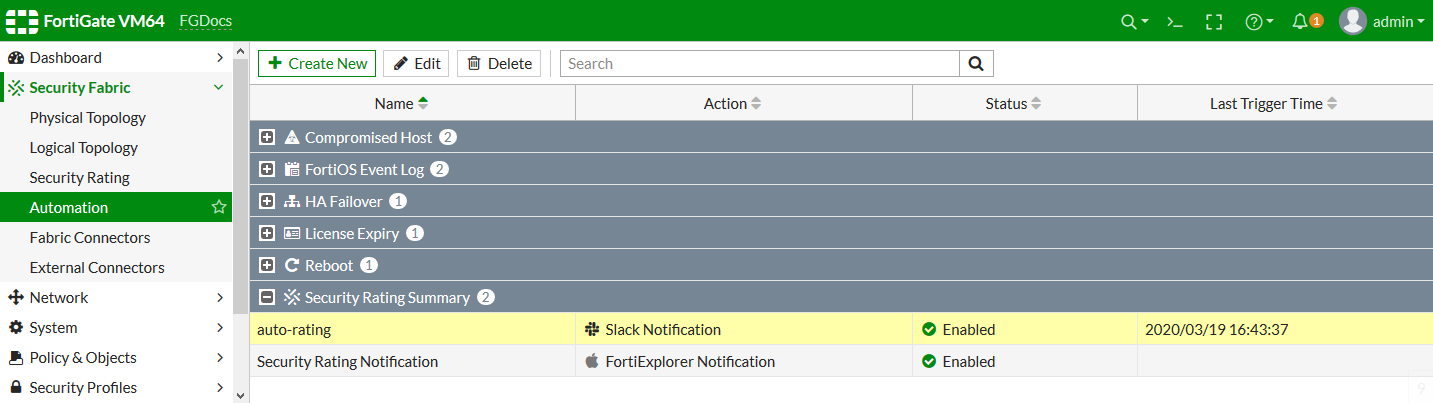1433x403 pixels.
Task: Open notifications bell icon
Action: [x=1300, y=21]
